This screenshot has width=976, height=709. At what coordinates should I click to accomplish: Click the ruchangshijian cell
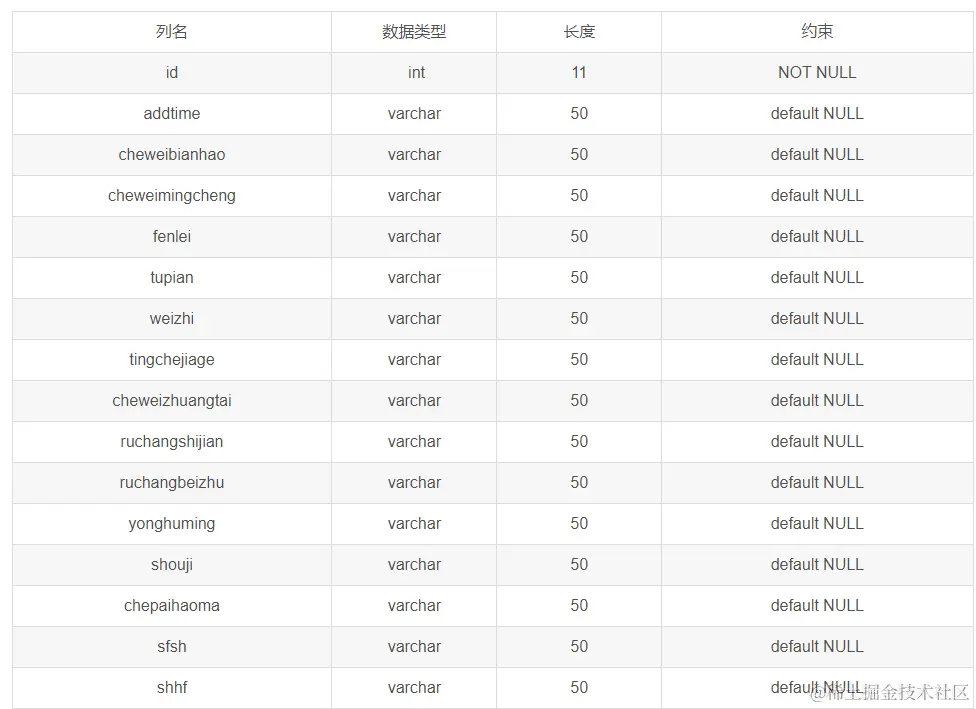pyautogui.click(x=172, y=442)
